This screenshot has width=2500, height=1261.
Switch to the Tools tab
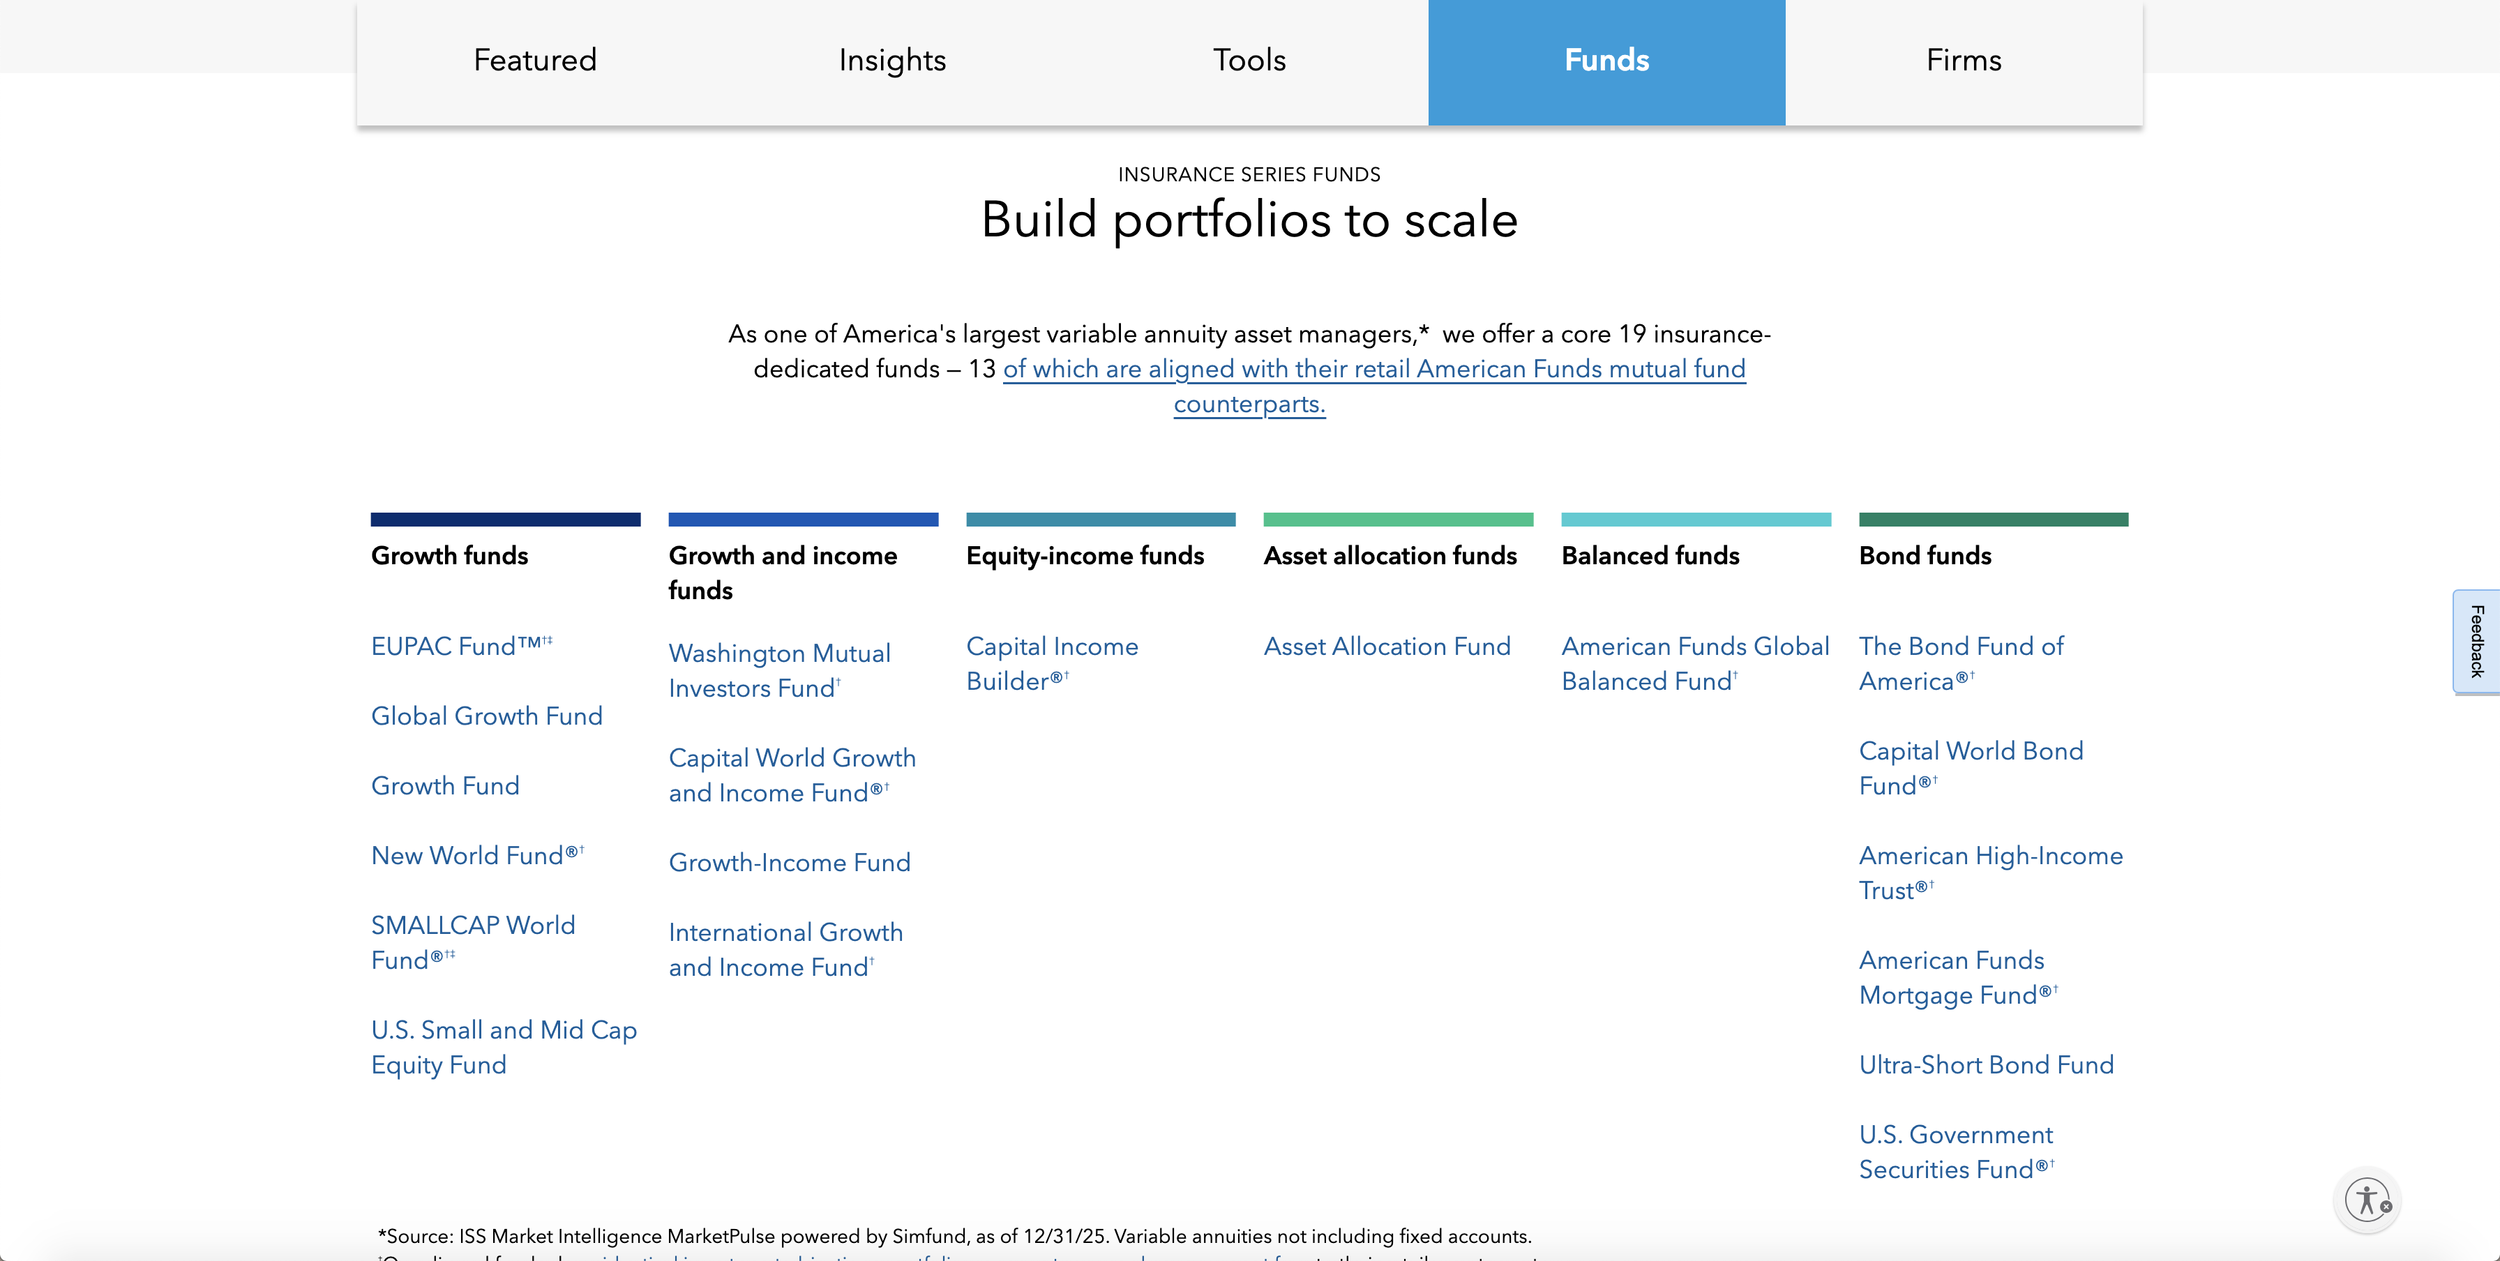coord(1249,61)
